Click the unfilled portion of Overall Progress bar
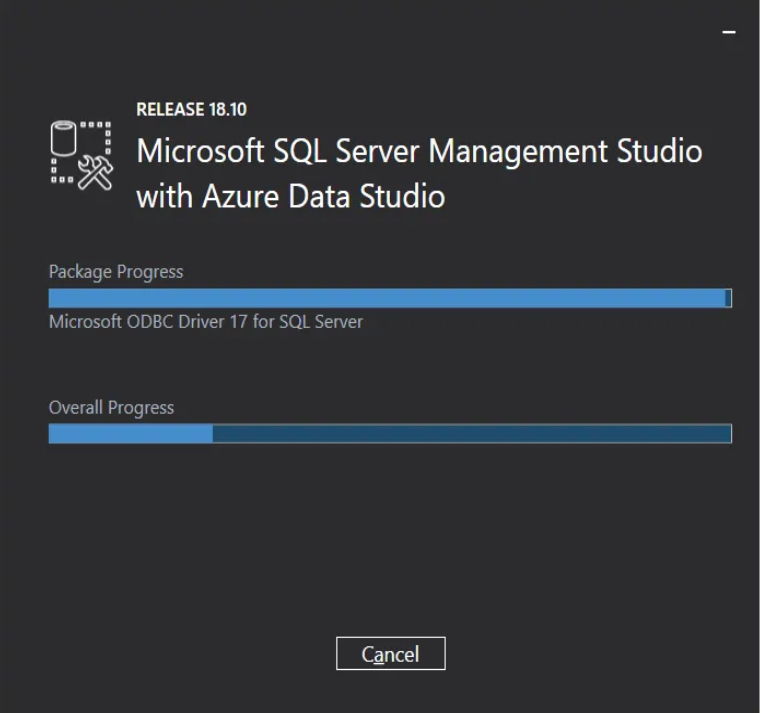 (470, 434)
